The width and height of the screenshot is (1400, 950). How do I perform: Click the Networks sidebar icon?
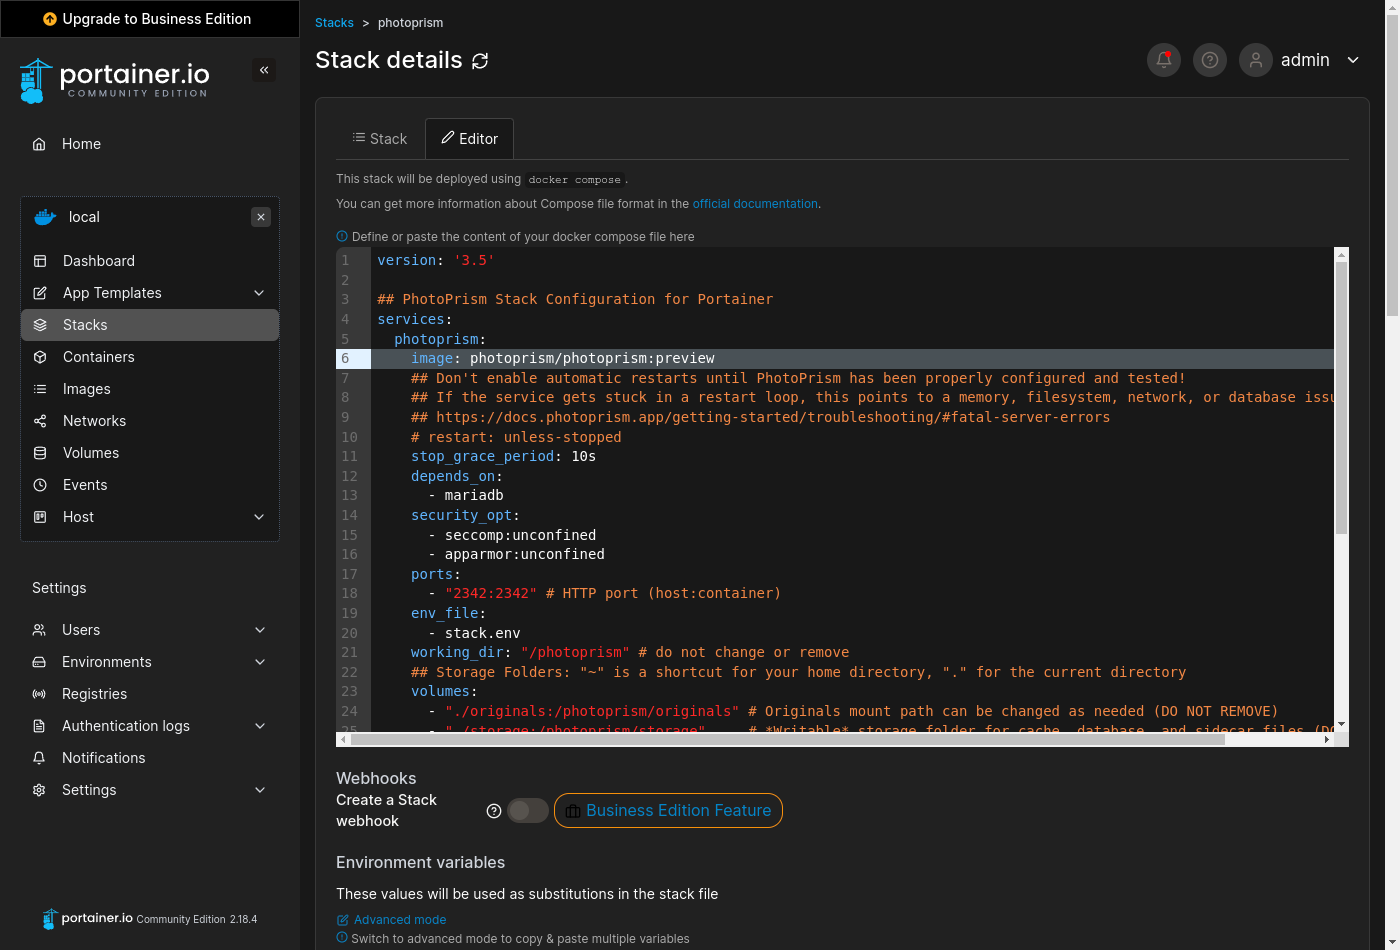pyautogui.click(x=38, y=421)
